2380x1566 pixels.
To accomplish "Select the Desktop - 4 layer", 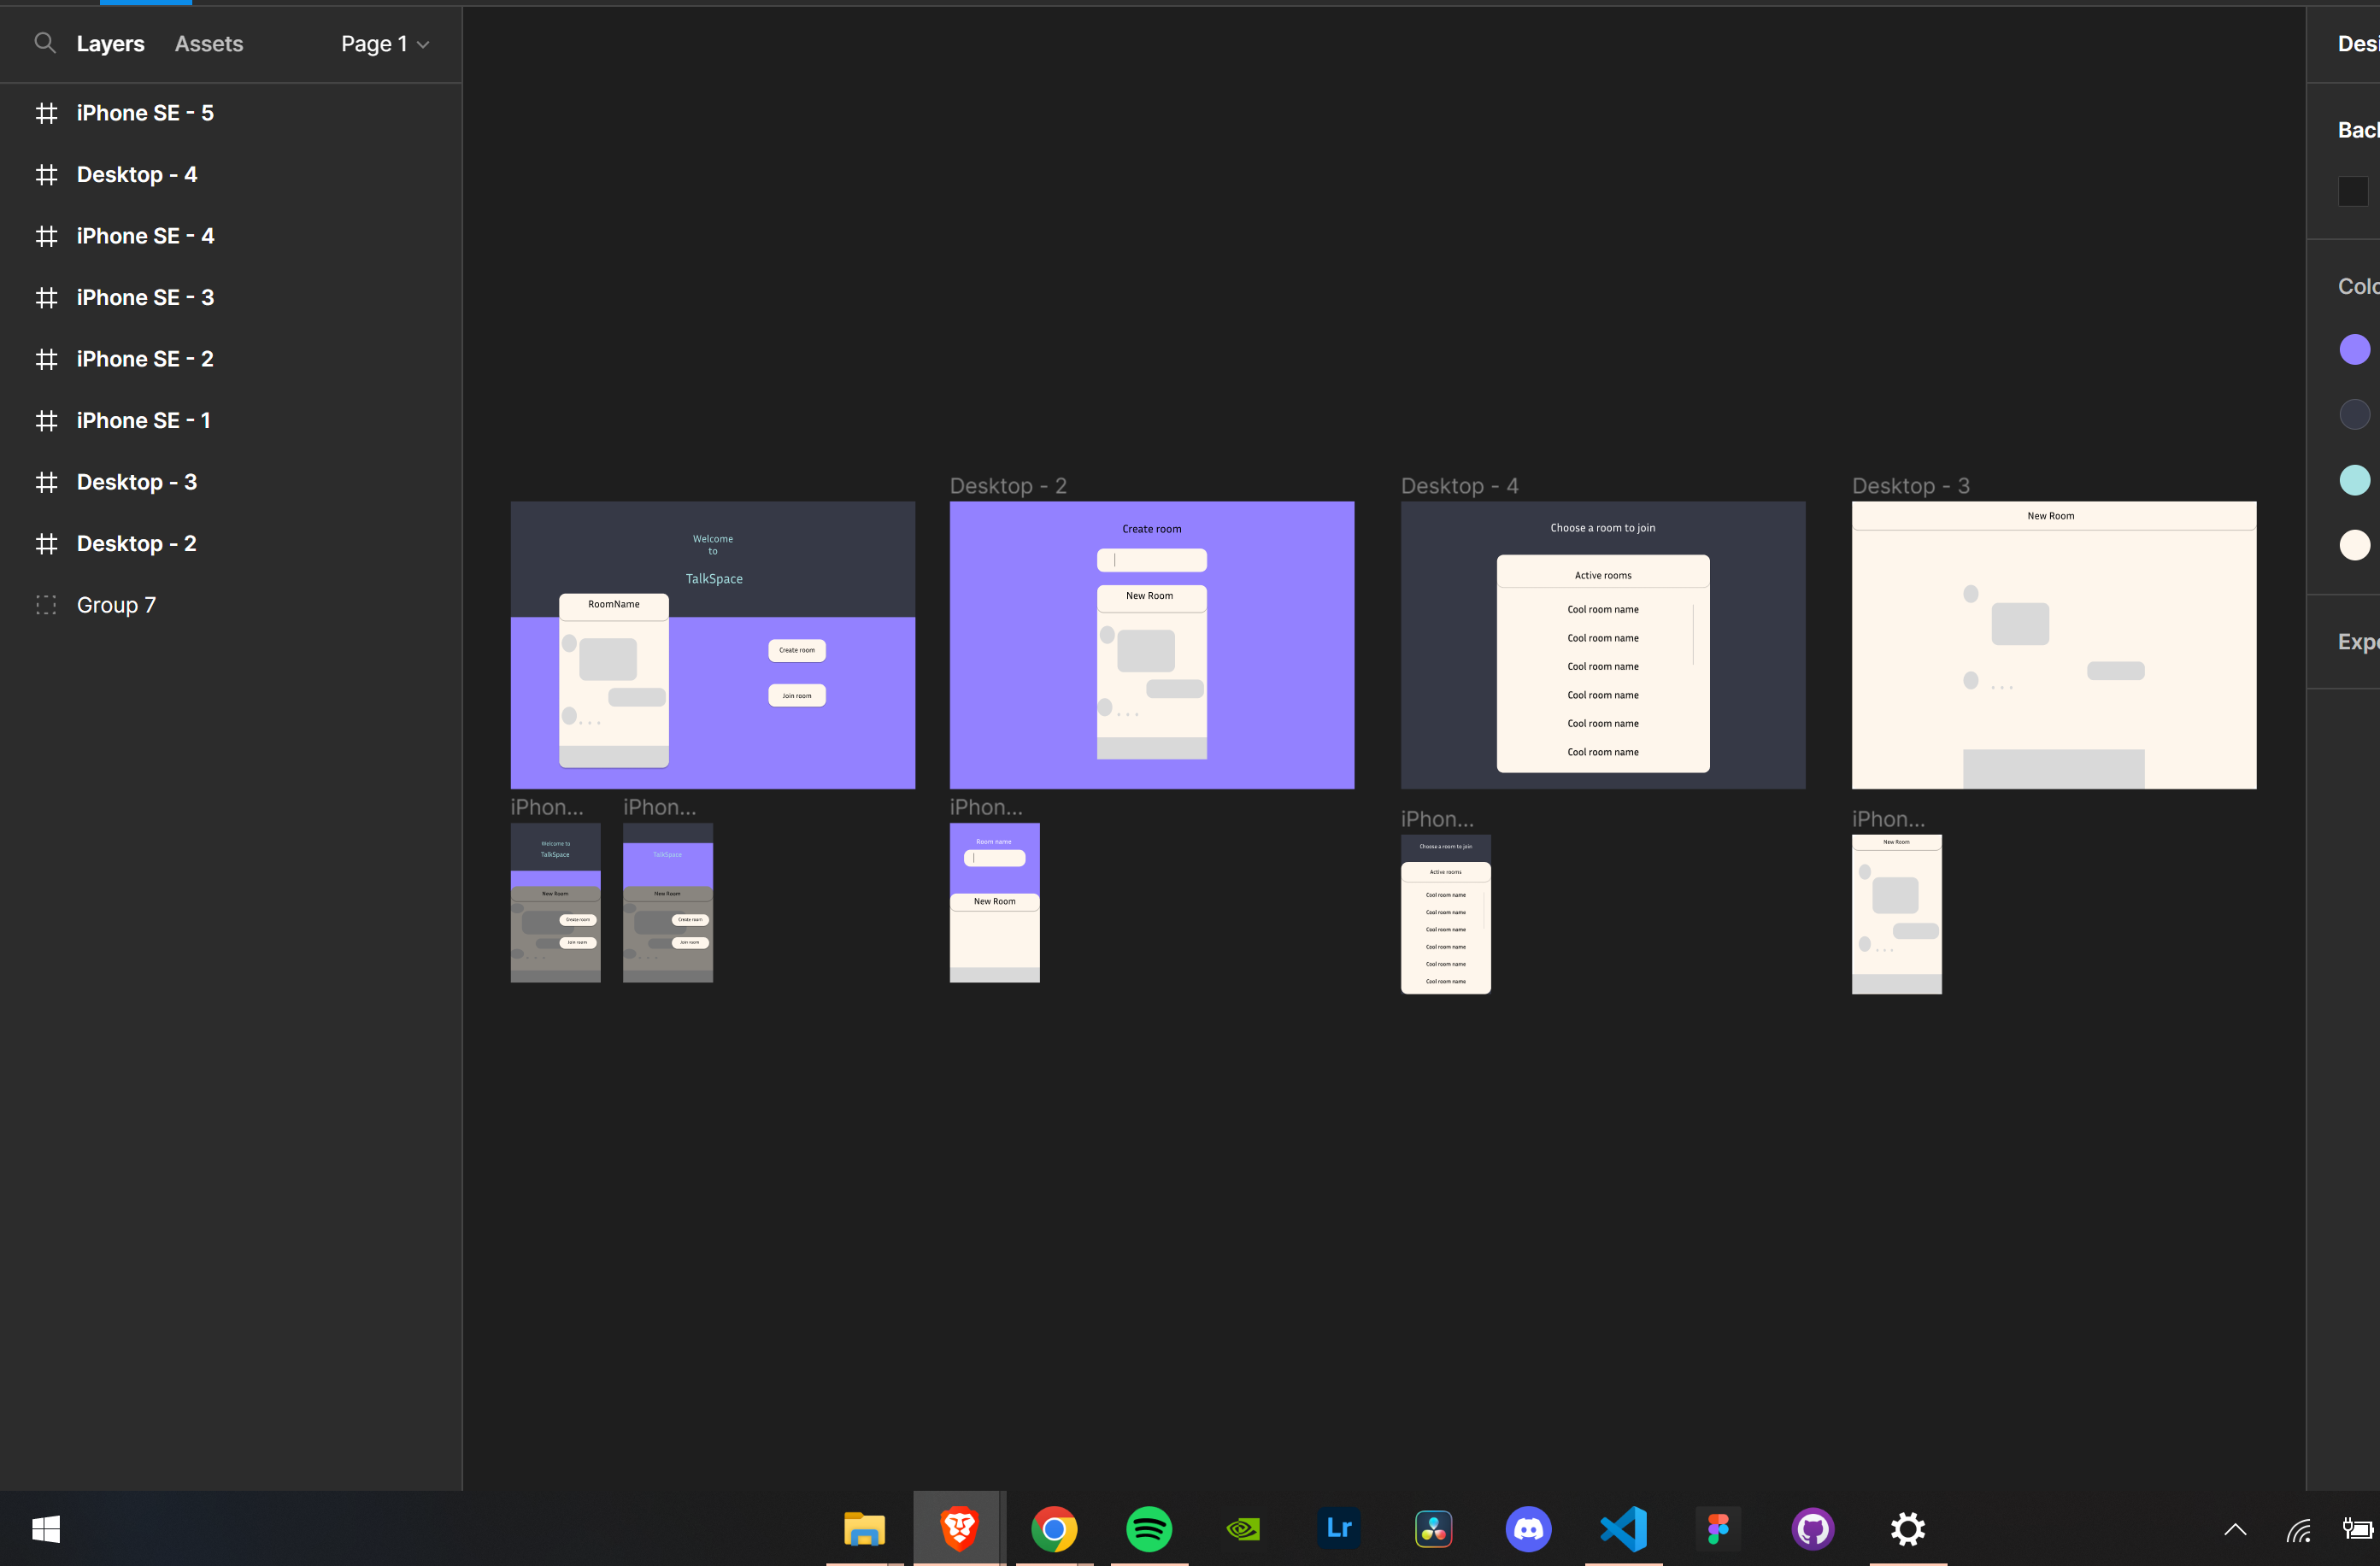I will pos(137,175).
